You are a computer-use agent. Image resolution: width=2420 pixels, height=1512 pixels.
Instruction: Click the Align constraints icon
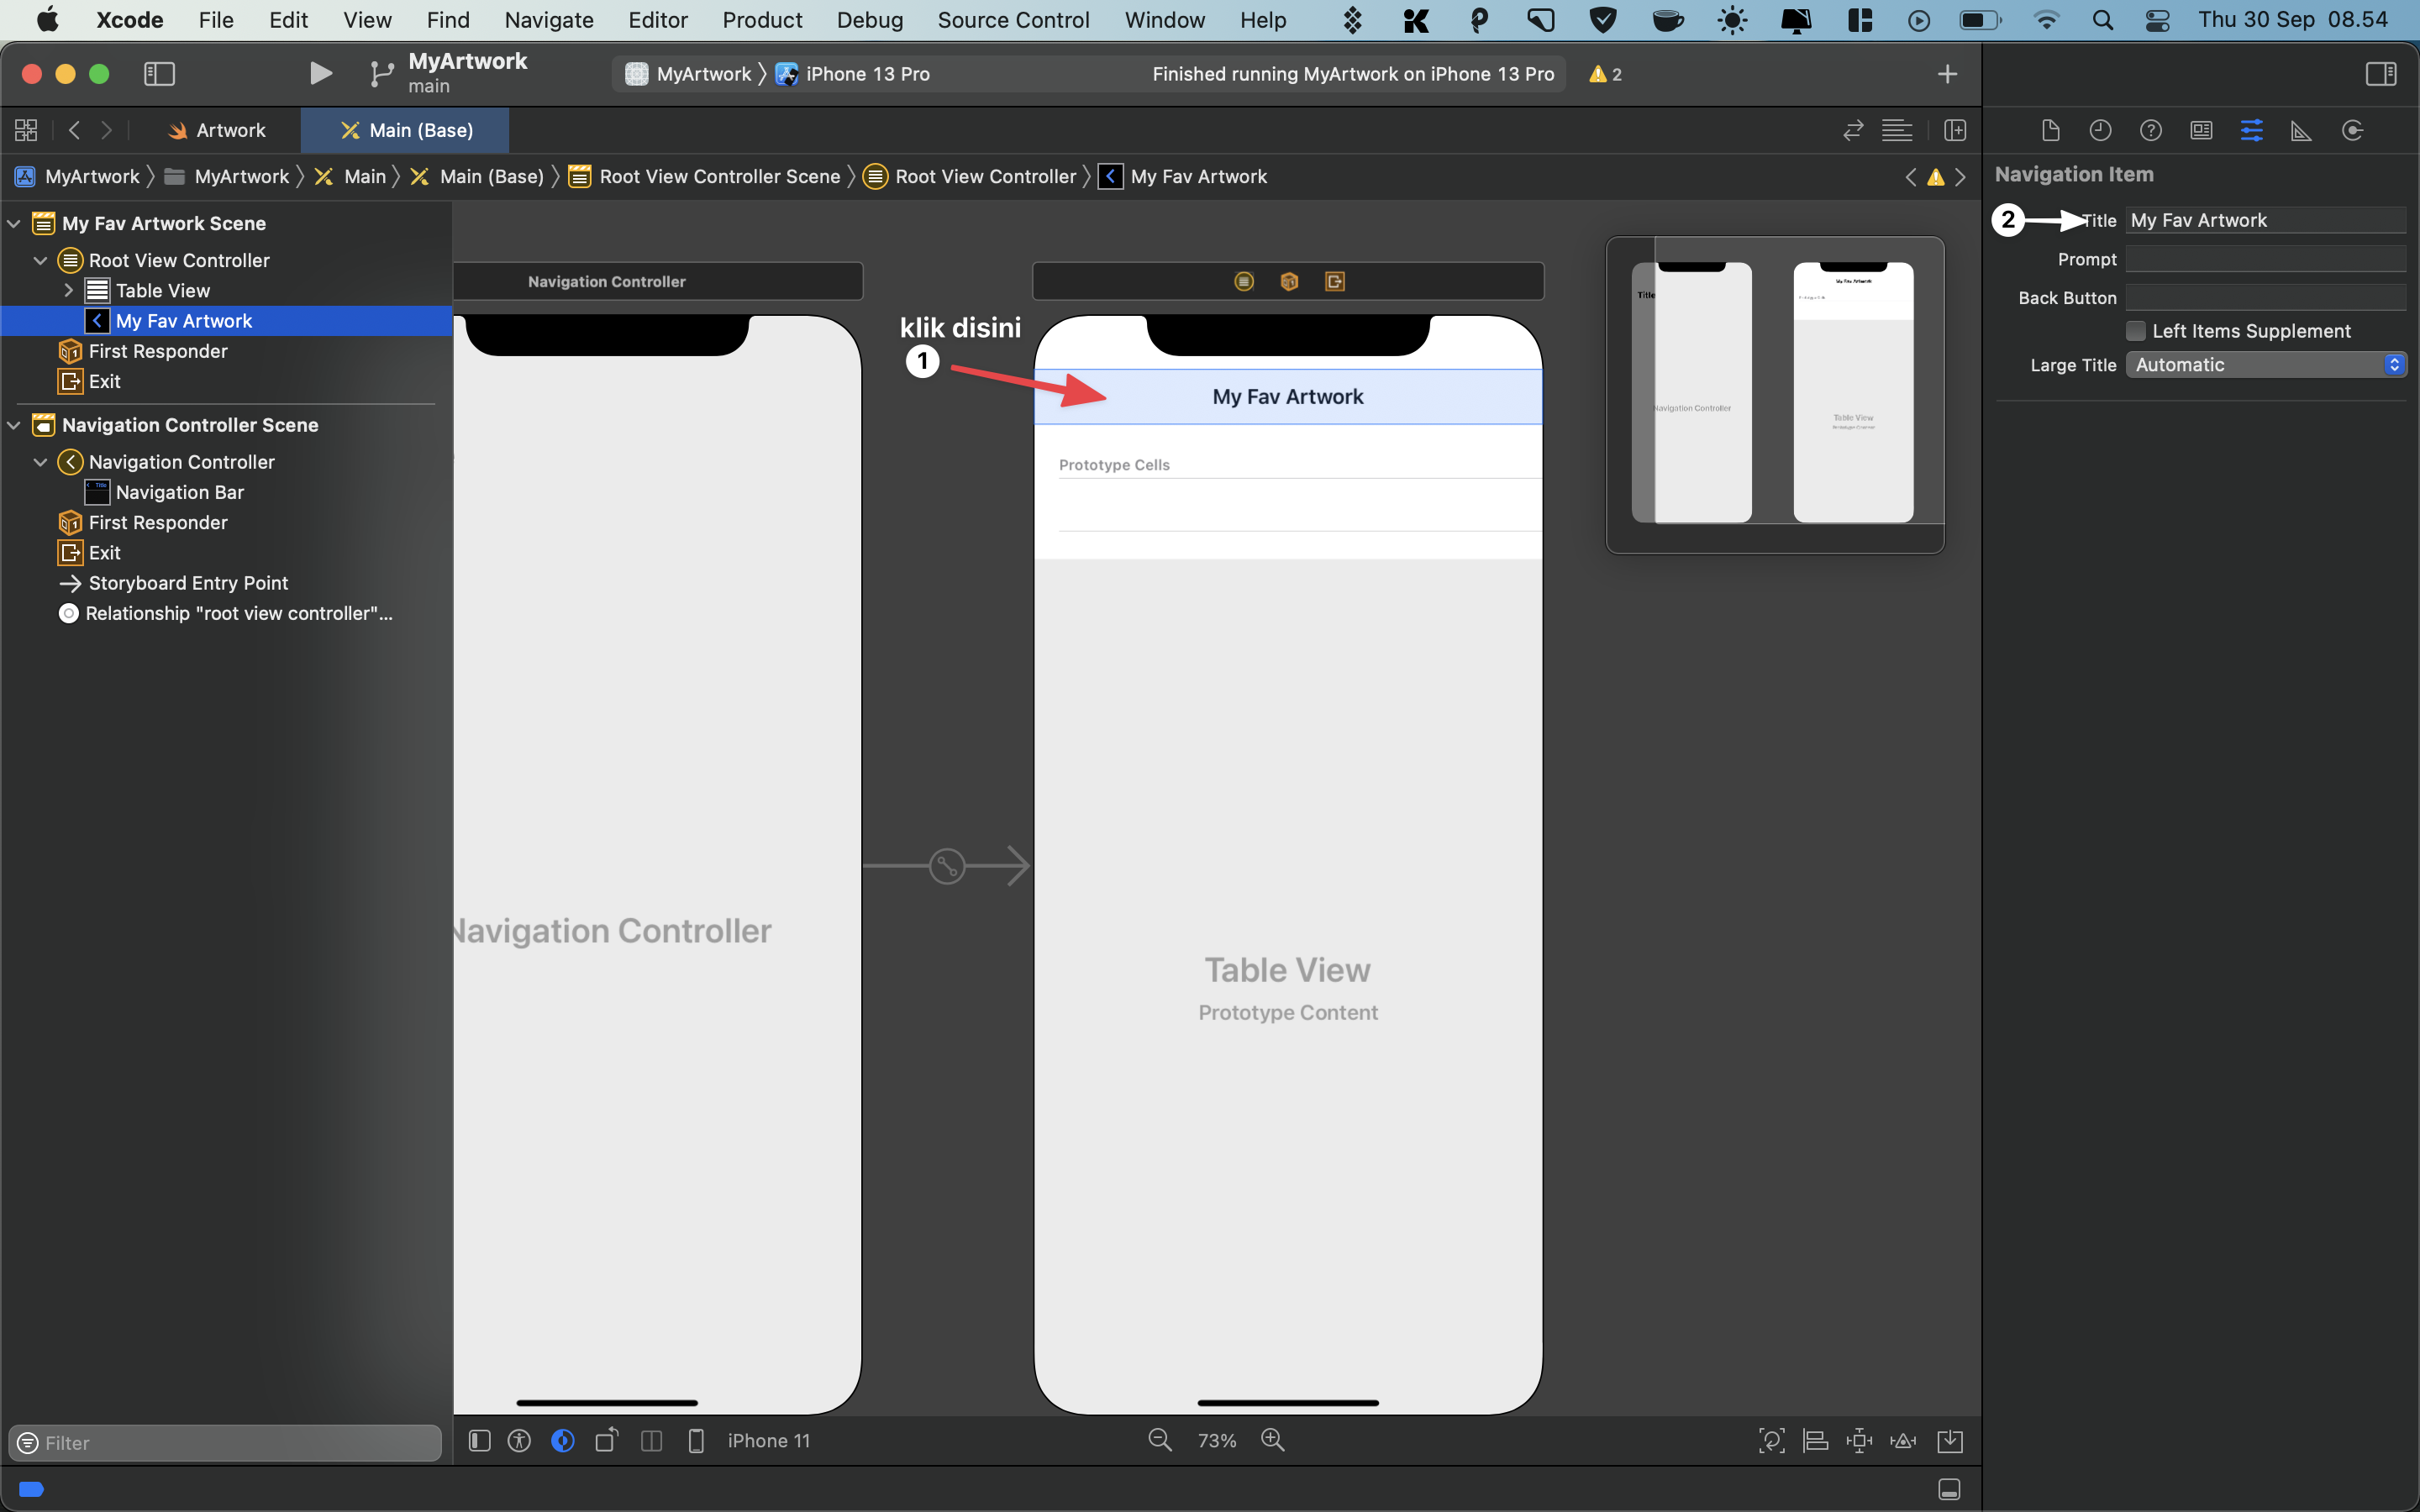pyautogui.click(x=1815, y=1440)
